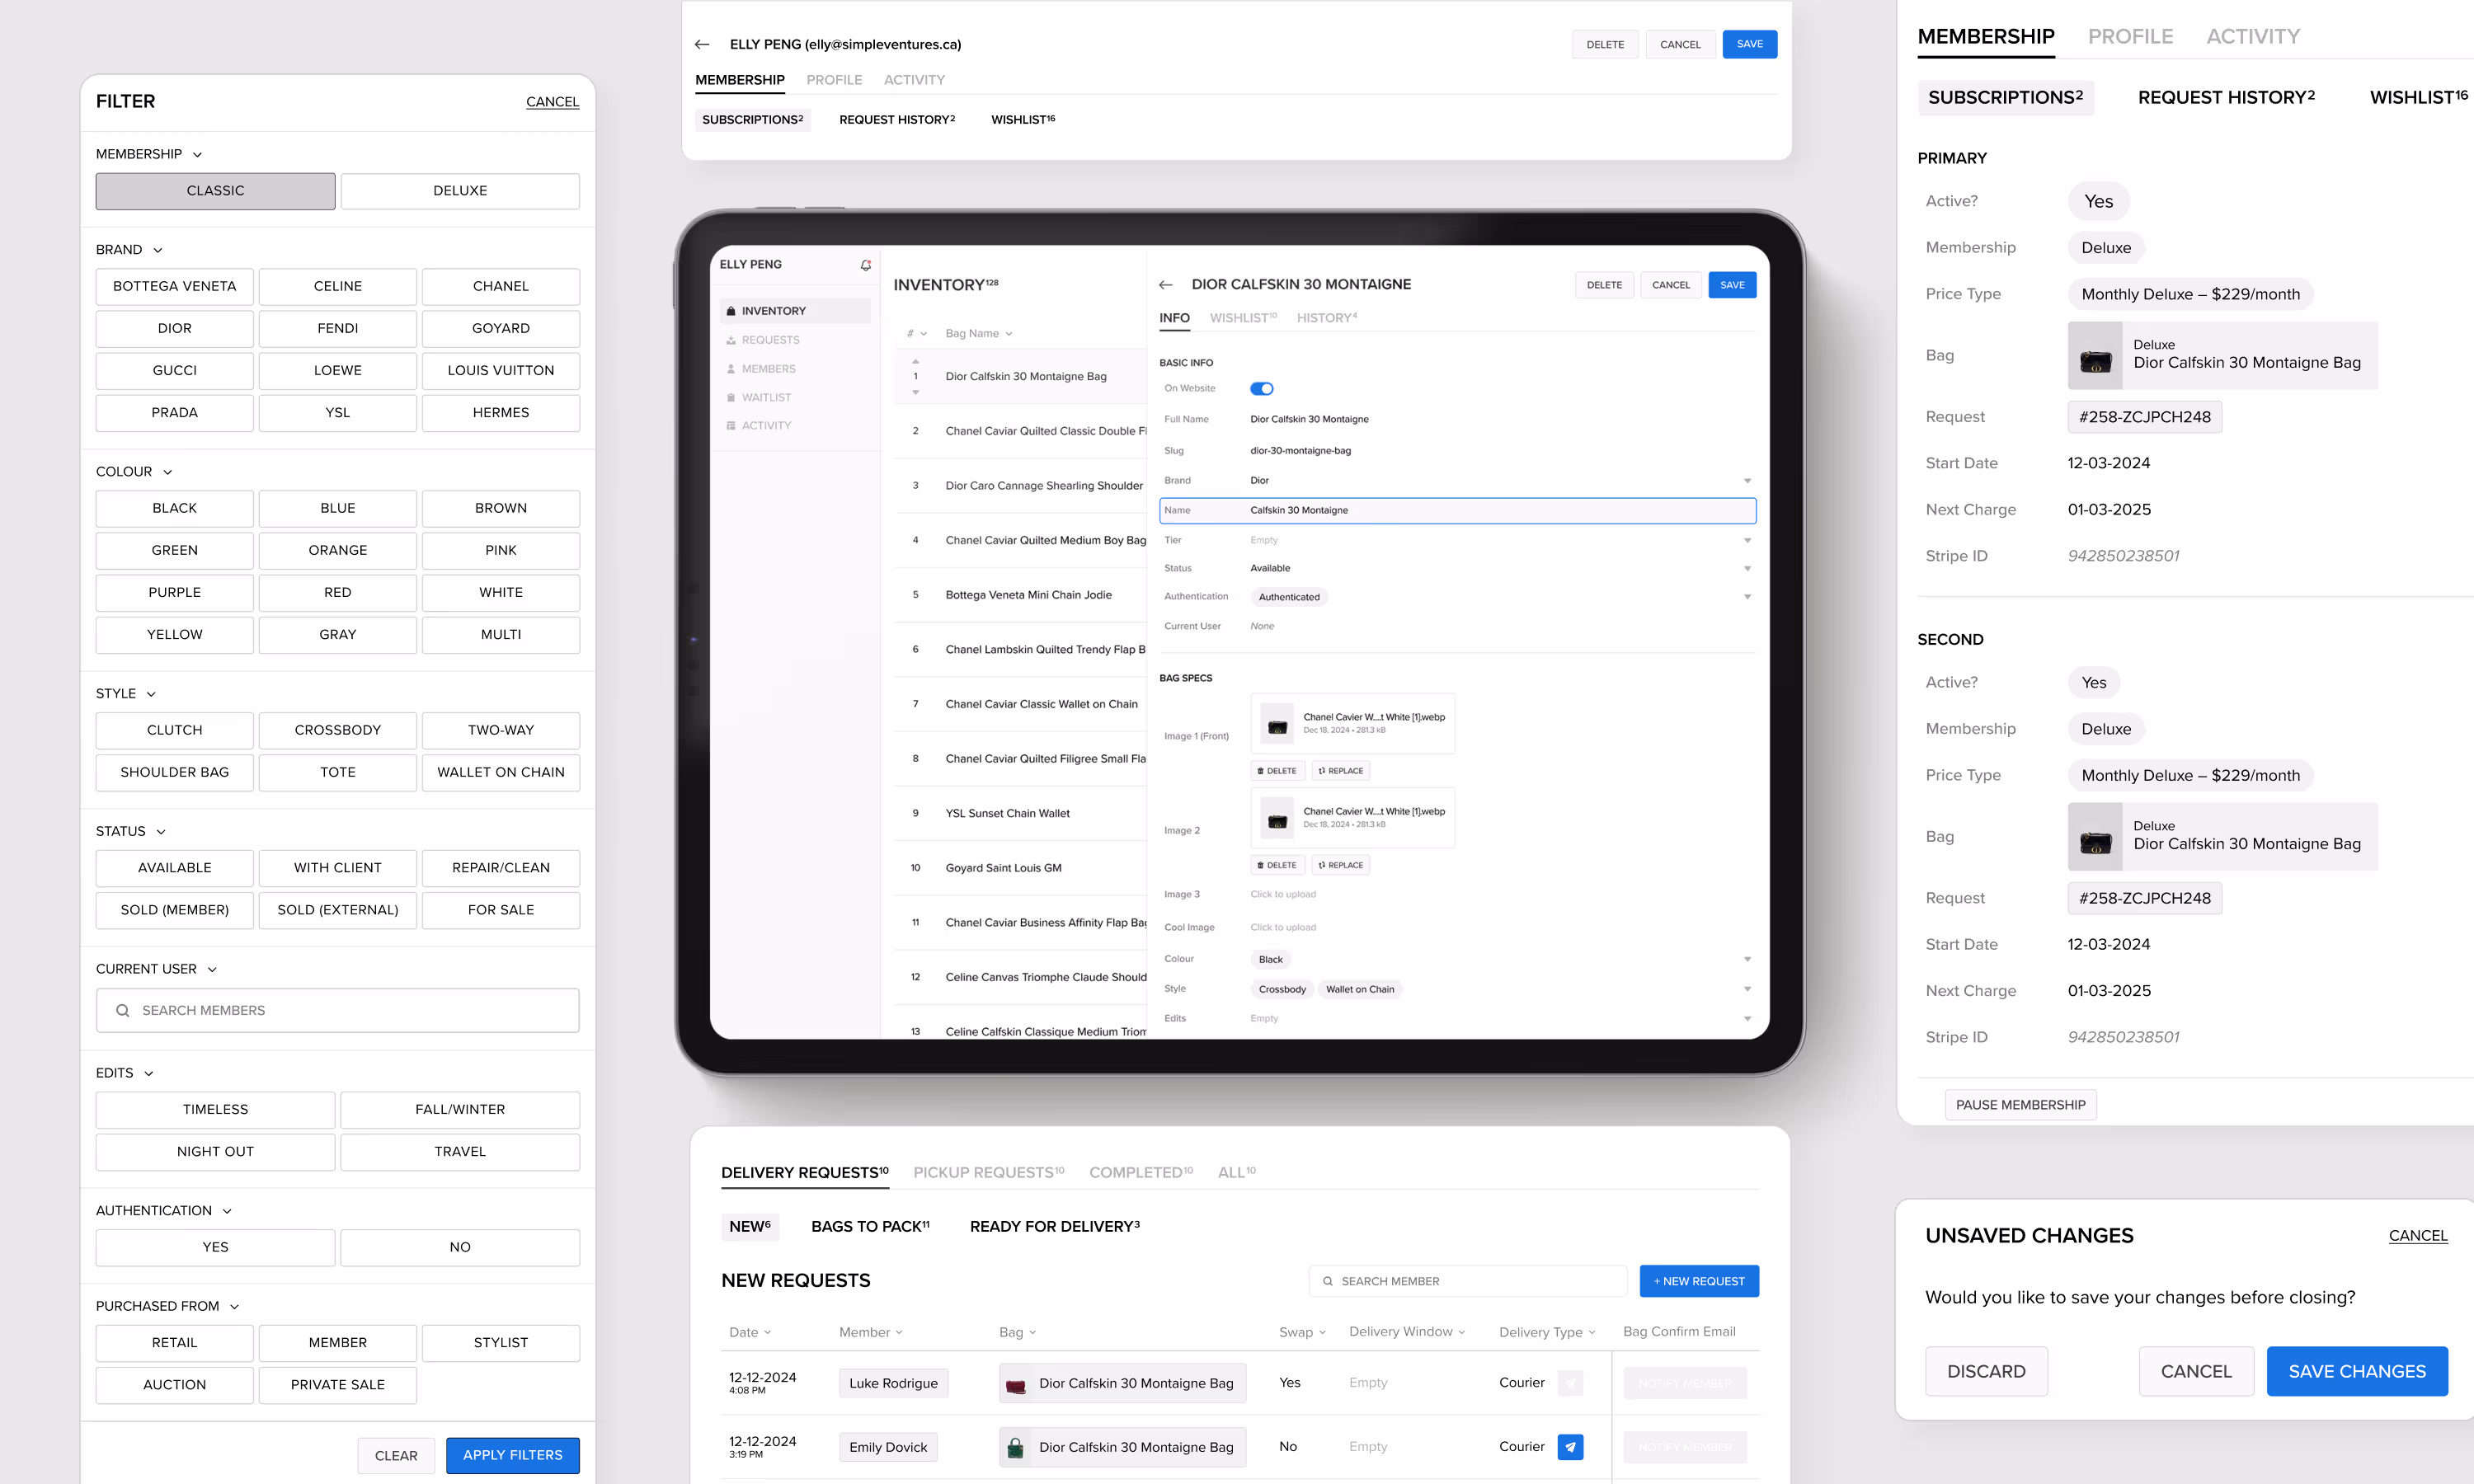
Task: Move row 1 down with arrow
Action: click(915, 393)
